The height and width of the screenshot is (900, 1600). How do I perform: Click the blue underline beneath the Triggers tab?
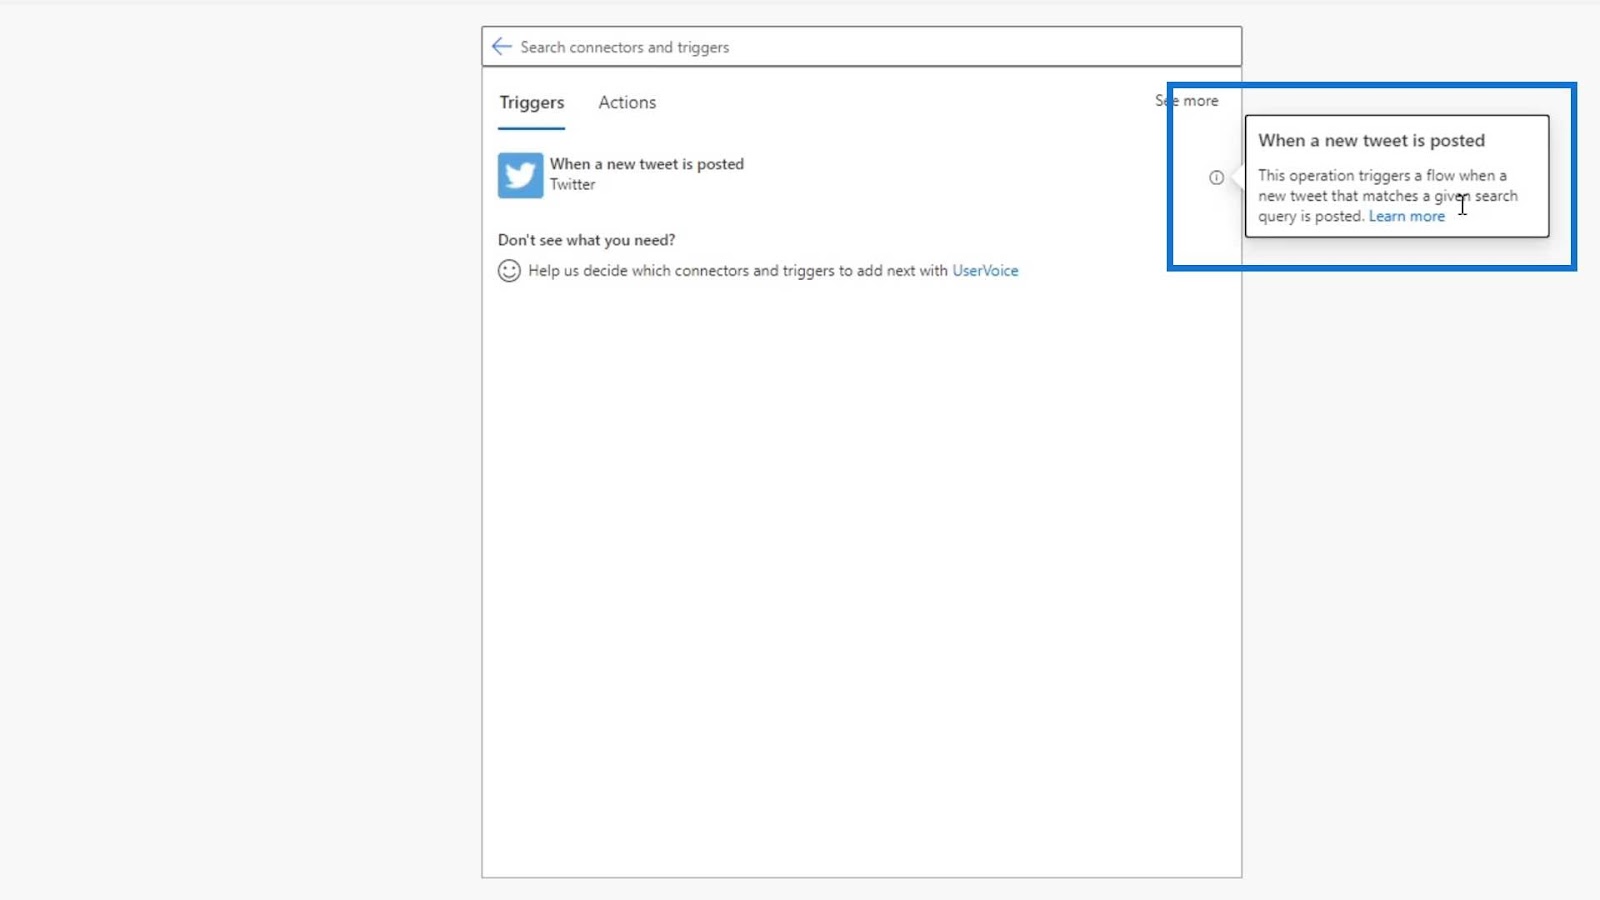tap(531, 128)
